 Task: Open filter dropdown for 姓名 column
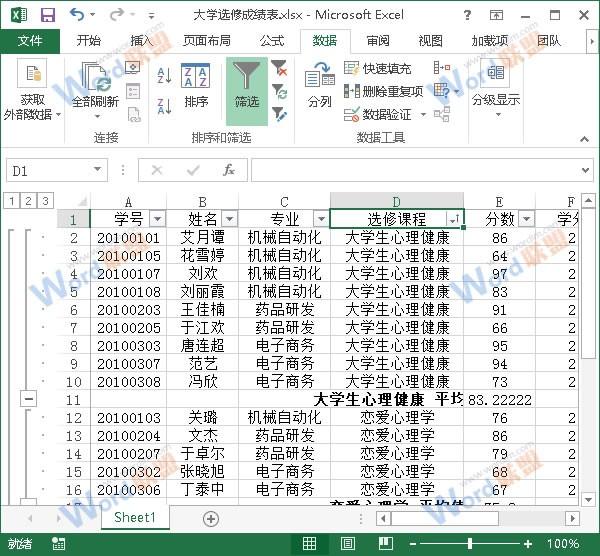pos(229,219)
